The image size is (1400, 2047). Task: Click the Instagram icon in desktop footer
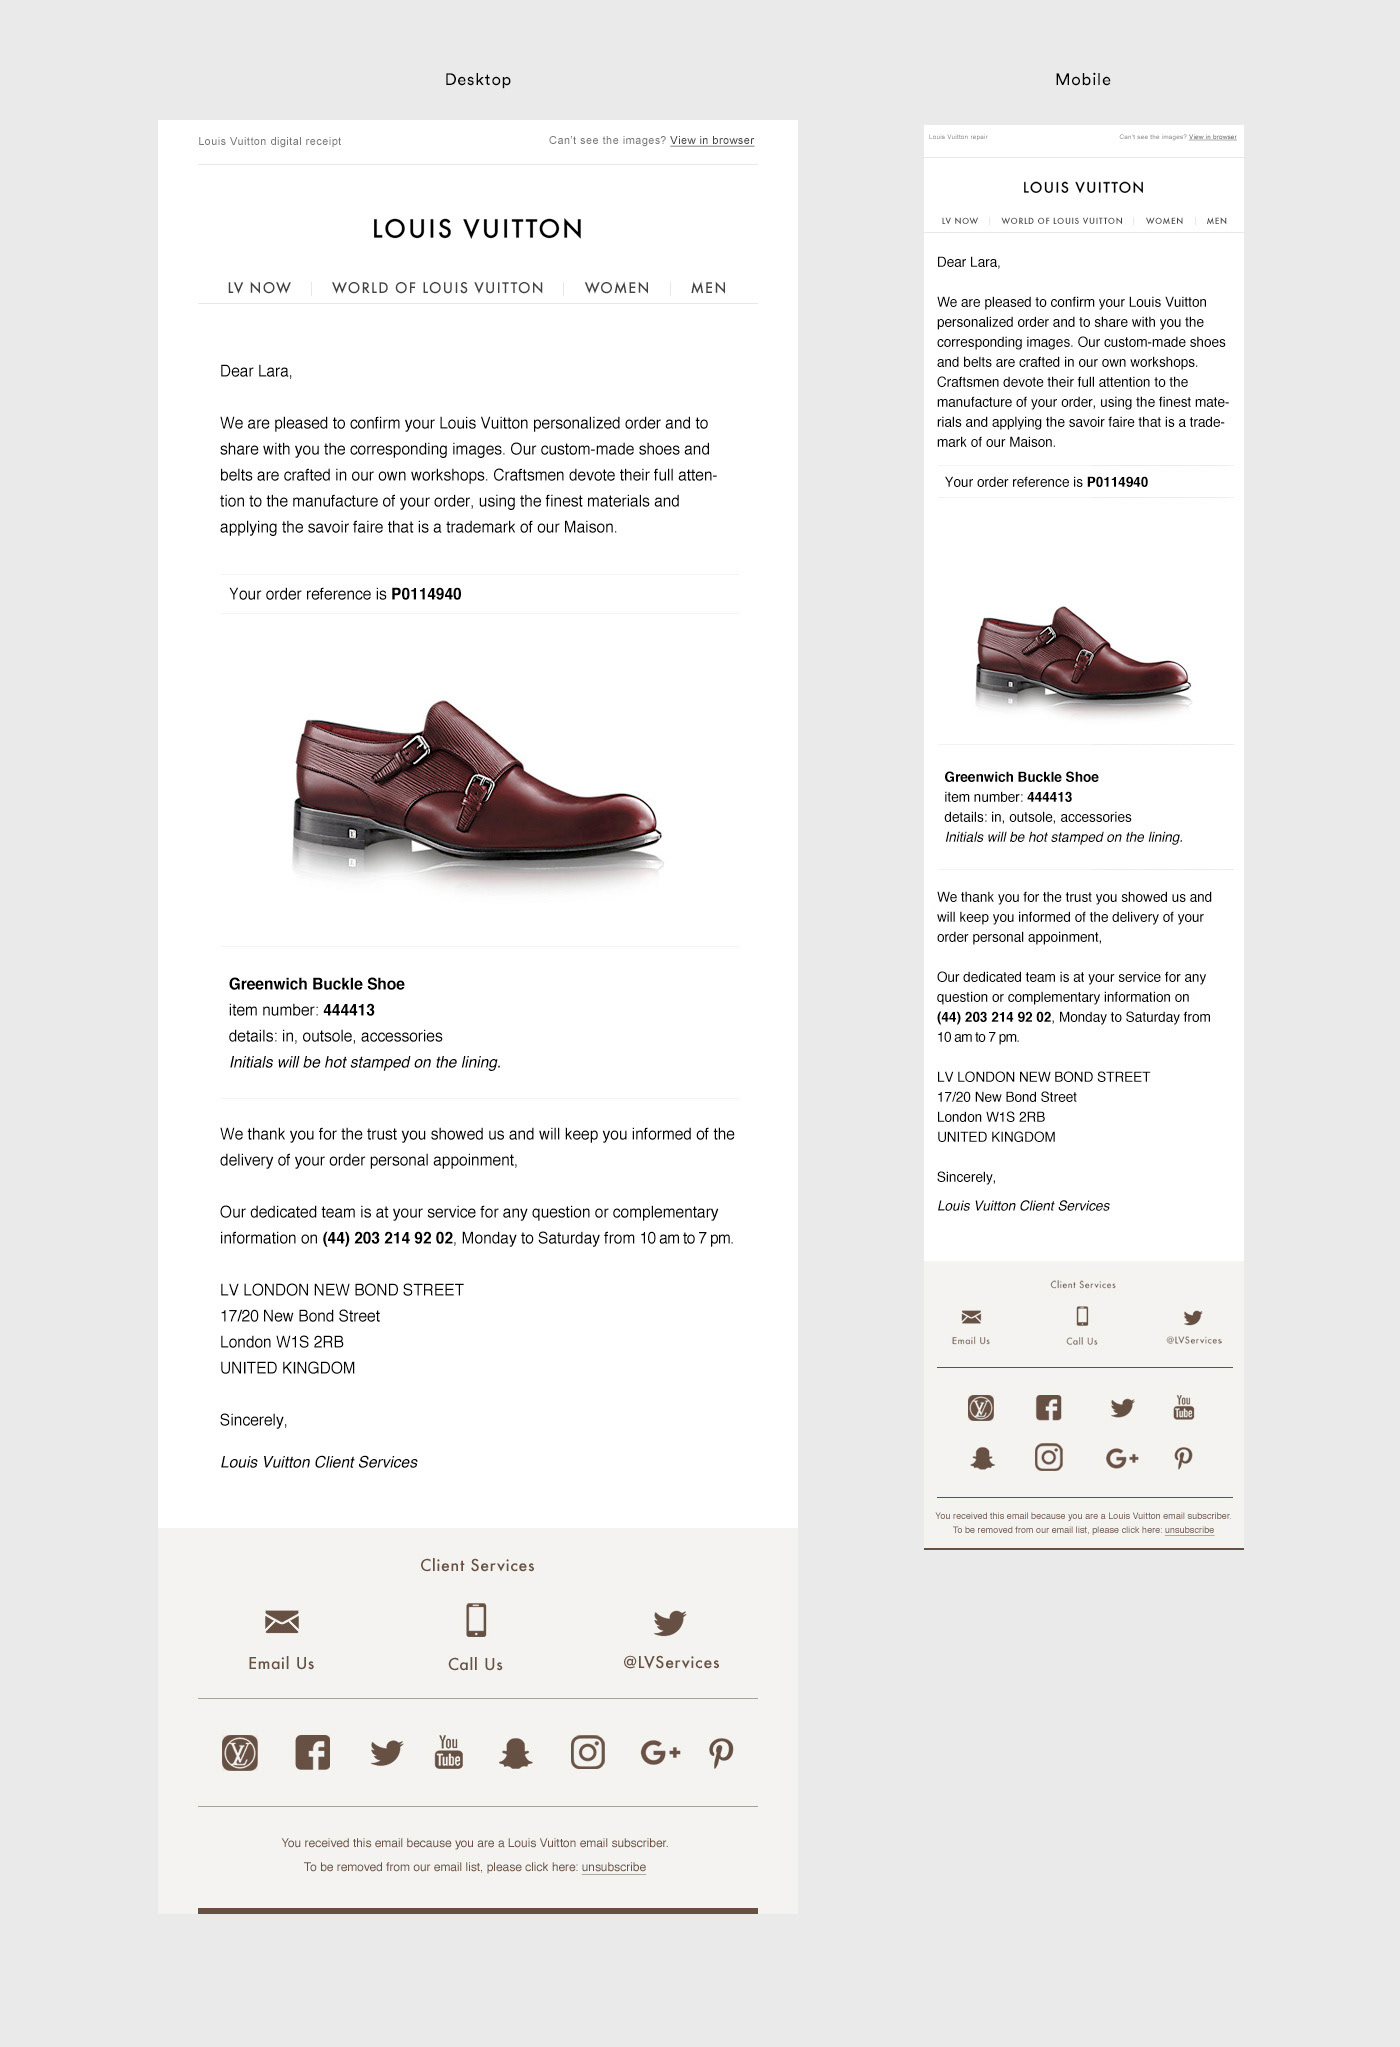(588, 1752)
